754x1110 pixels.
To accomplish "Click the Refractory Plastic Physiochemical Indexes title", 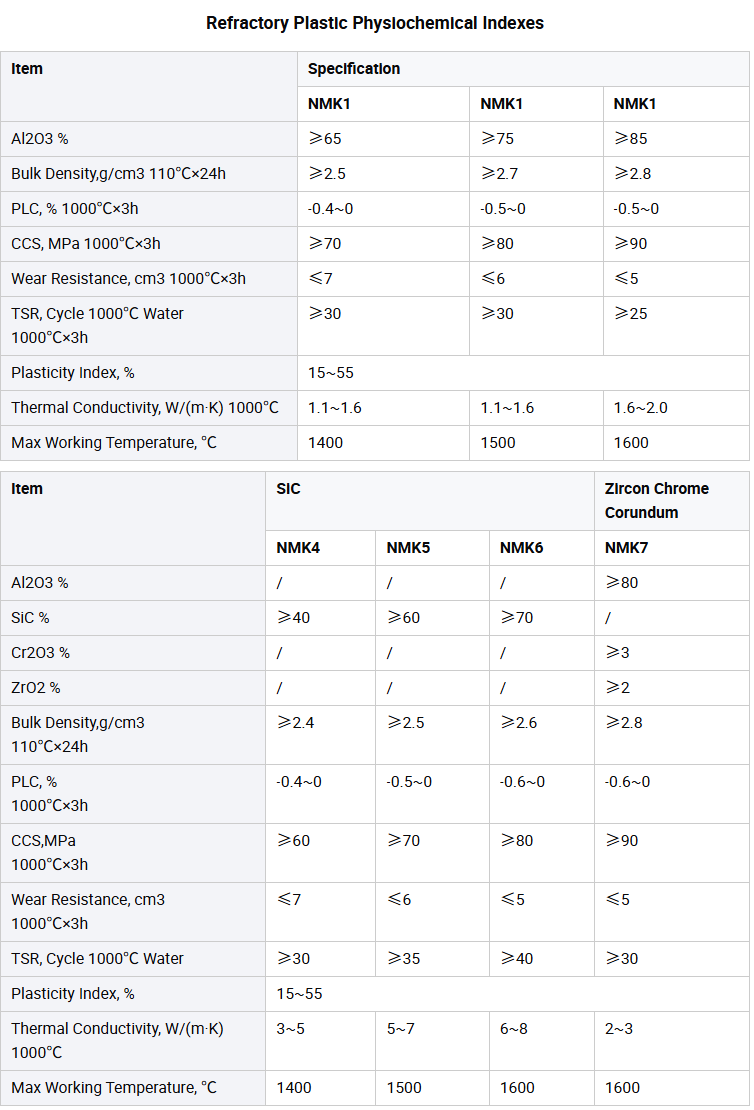I will (375, 23).
